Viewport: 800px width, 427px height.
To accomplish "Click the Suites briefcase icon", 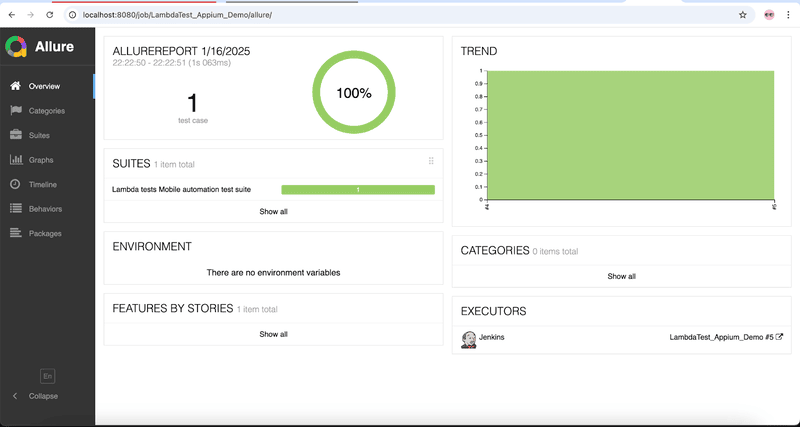I will click(16, 135).
